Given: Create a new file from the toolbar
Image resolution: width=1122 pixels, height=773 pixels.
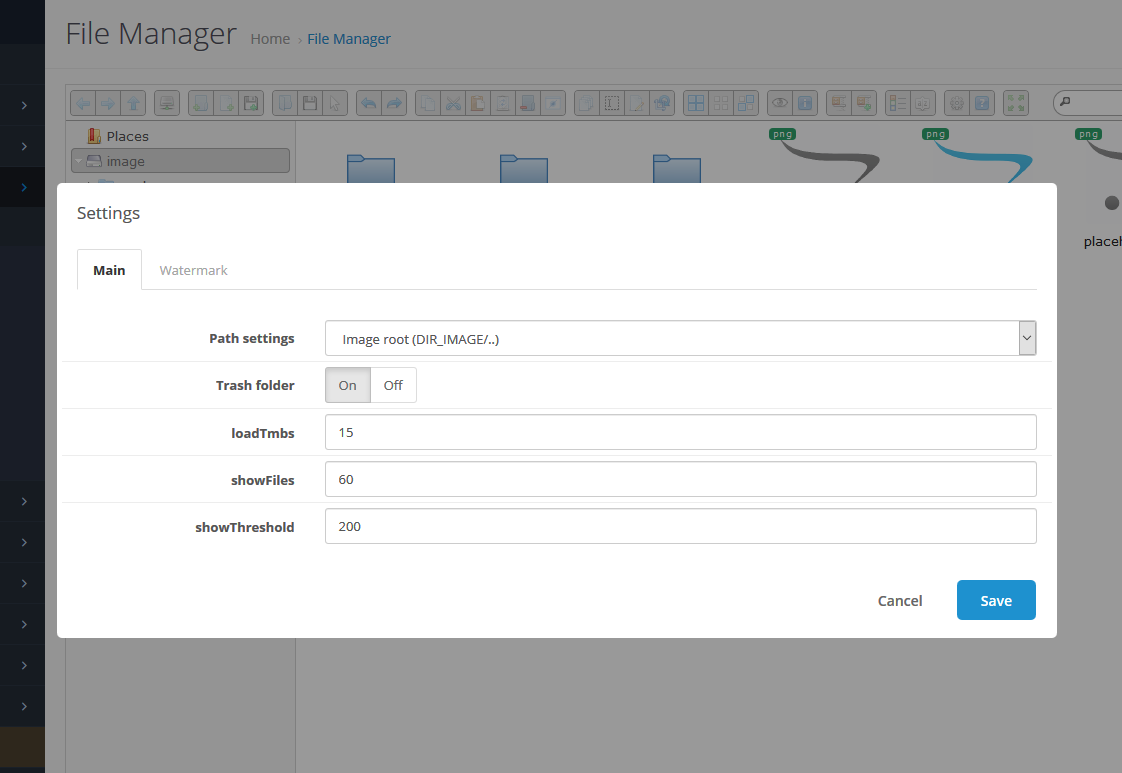Looking at the screenshot, I should click(226, 104).
